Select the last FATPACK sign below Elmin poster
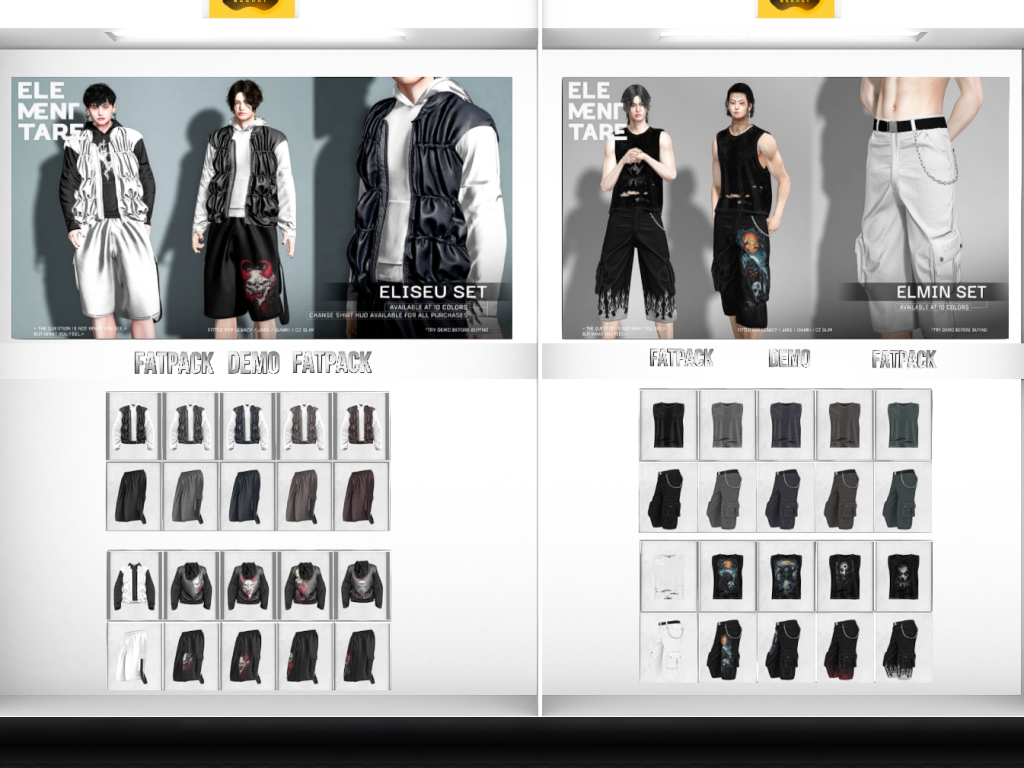 pyautogui.click(x=903, y=359)
